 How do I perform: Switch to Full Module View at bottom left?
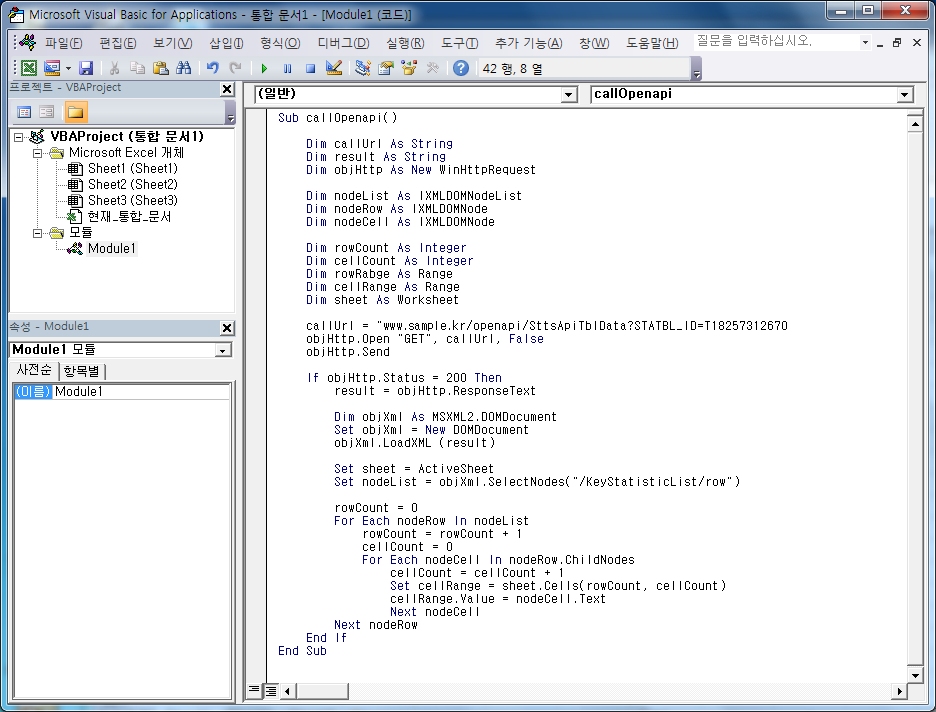click(270, 690)
